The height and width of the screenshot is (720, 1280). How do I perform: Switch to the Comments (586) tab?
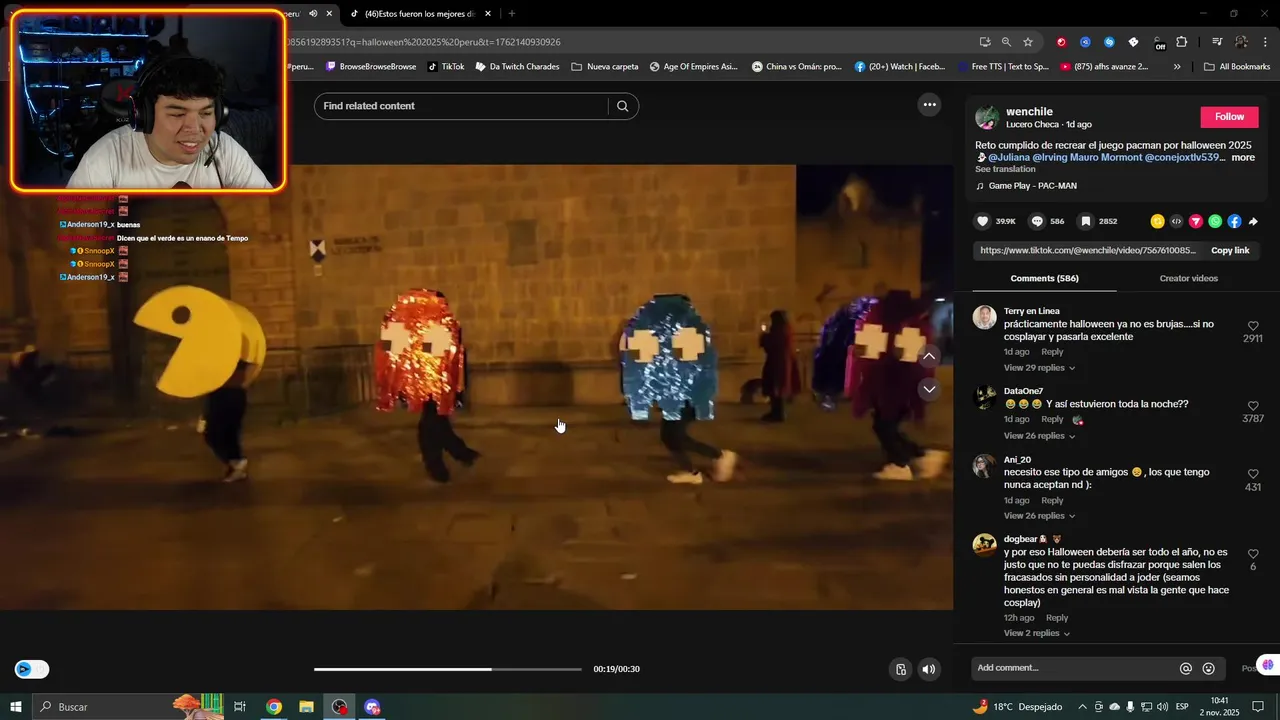click(1044, 278)
